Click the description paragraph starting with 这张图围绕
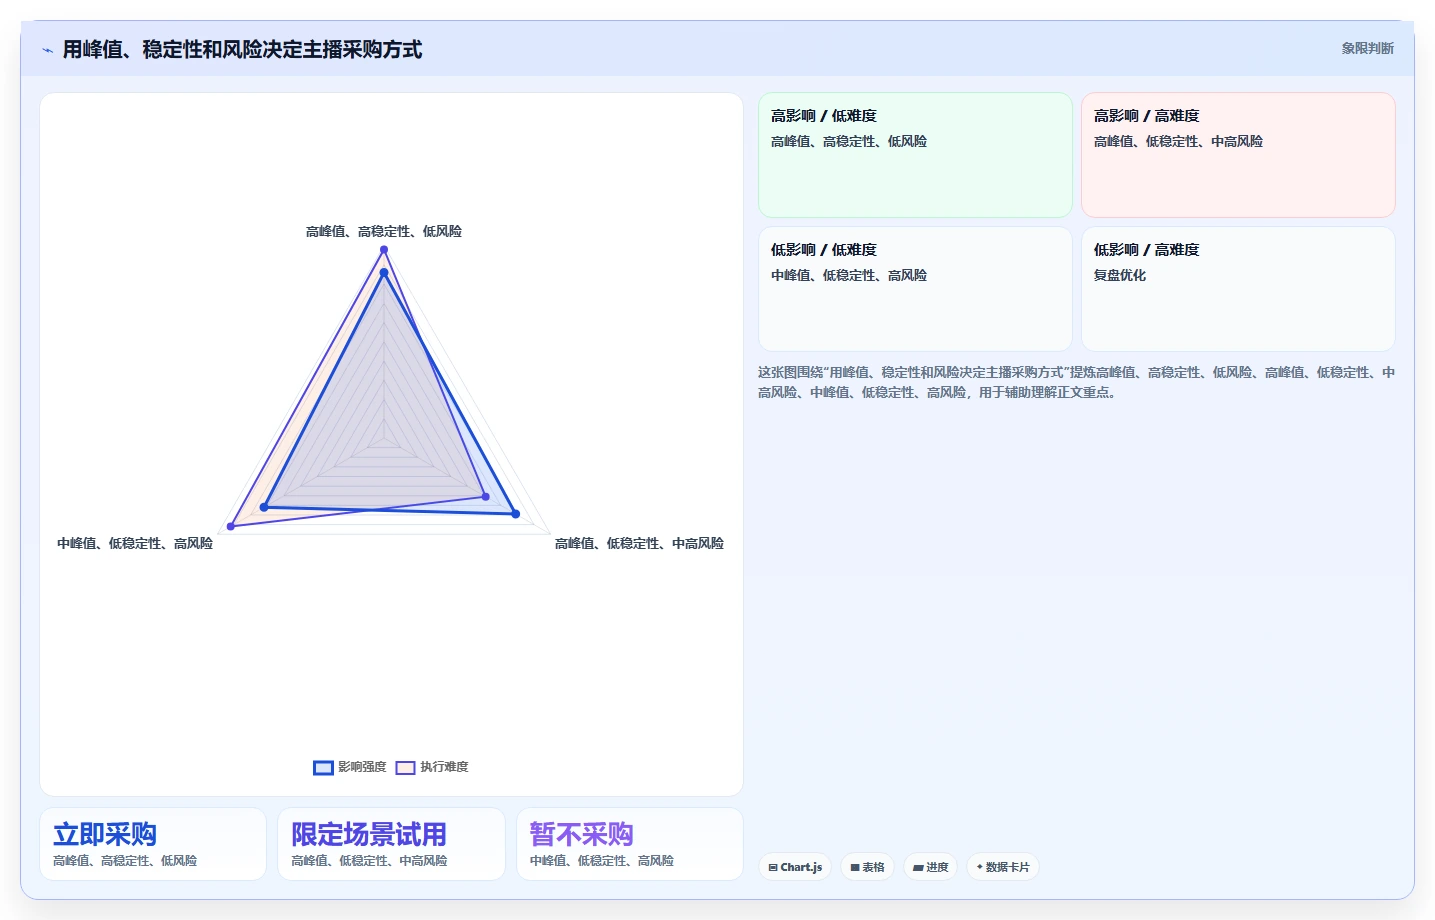This screenshot has height=920, width=1435. [1076, 382]
